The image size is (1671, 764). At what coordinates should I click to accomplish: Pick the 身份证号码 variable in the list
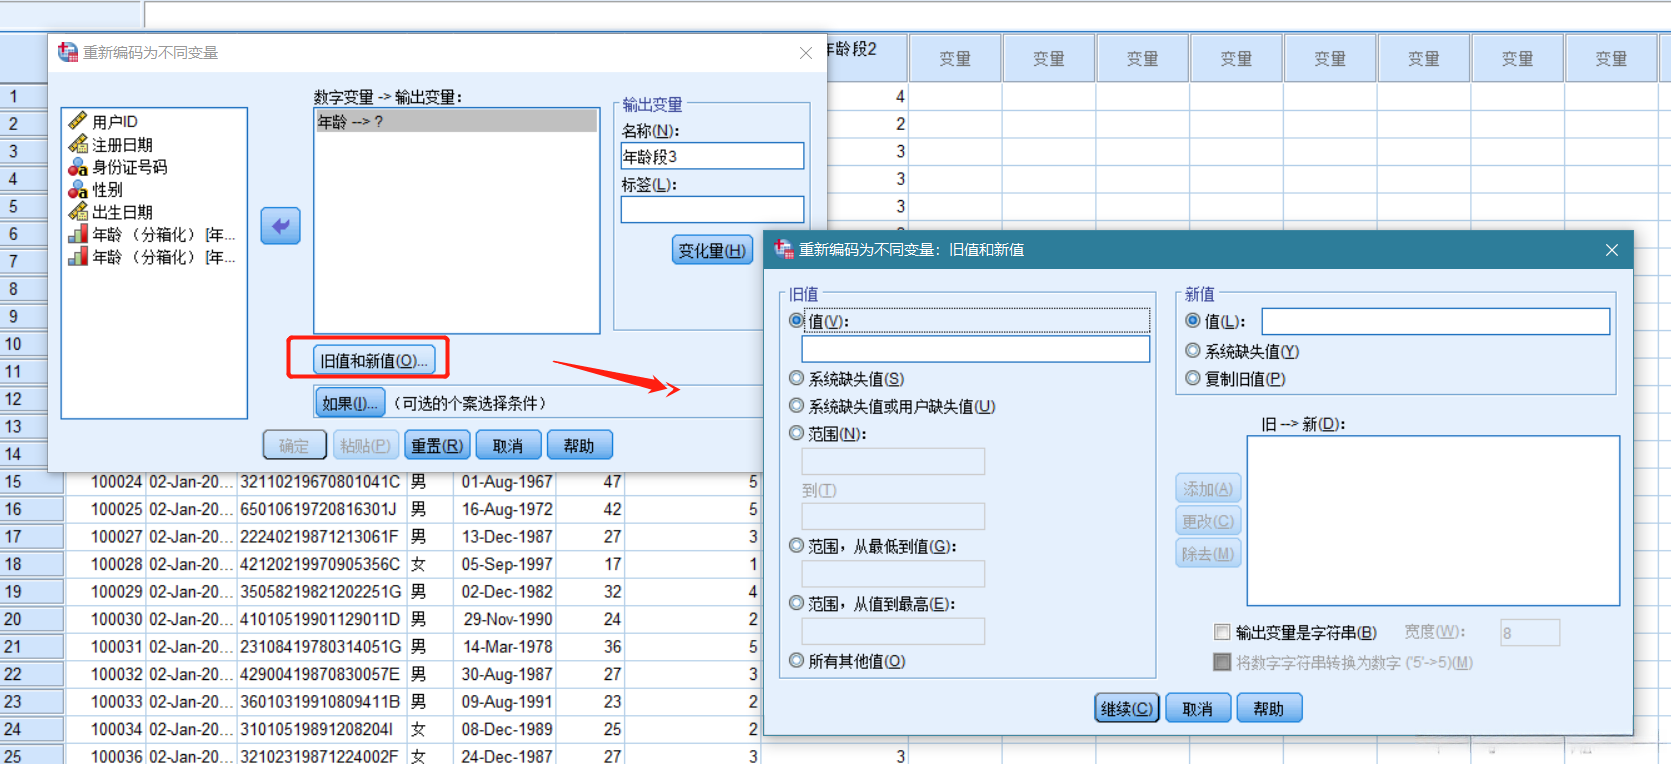click(x=129, y=167)
